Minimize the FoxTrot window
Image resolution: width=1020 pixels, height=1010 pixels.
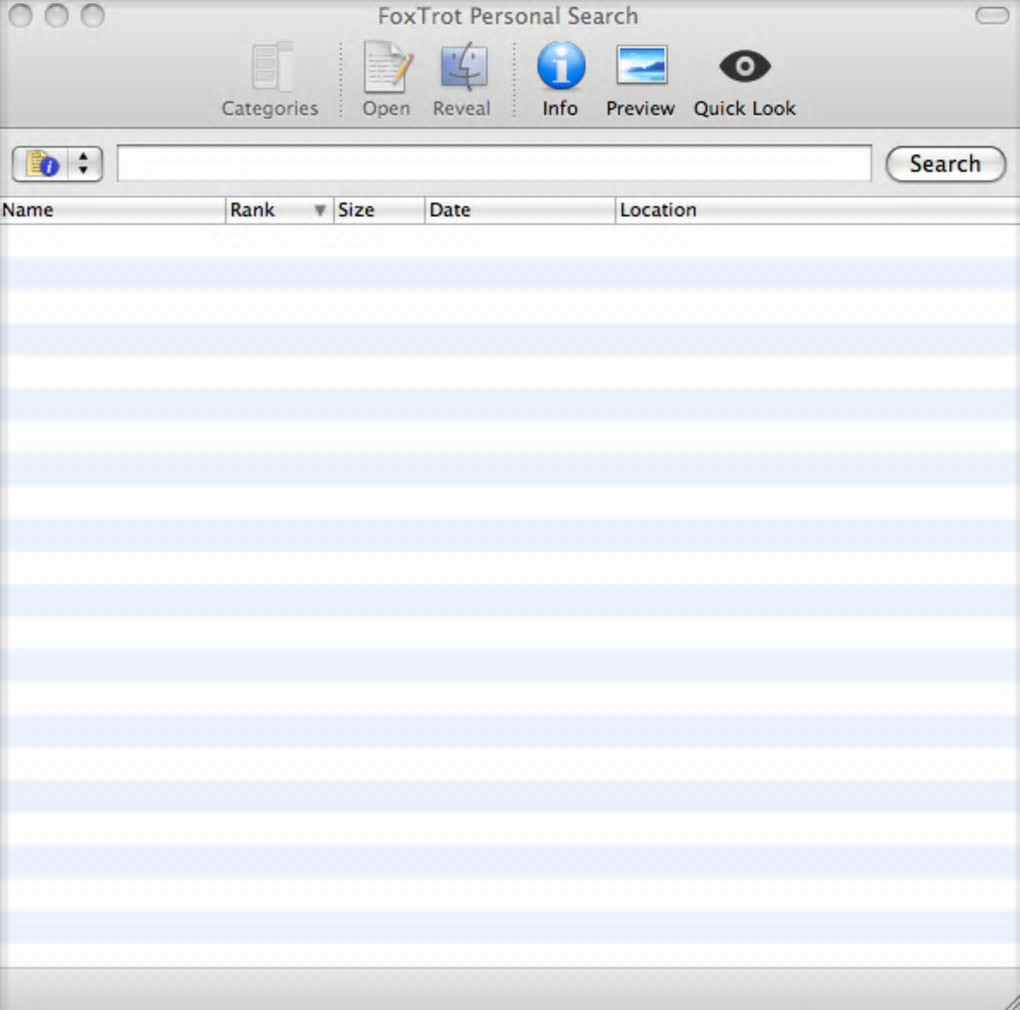click(57, 16)
